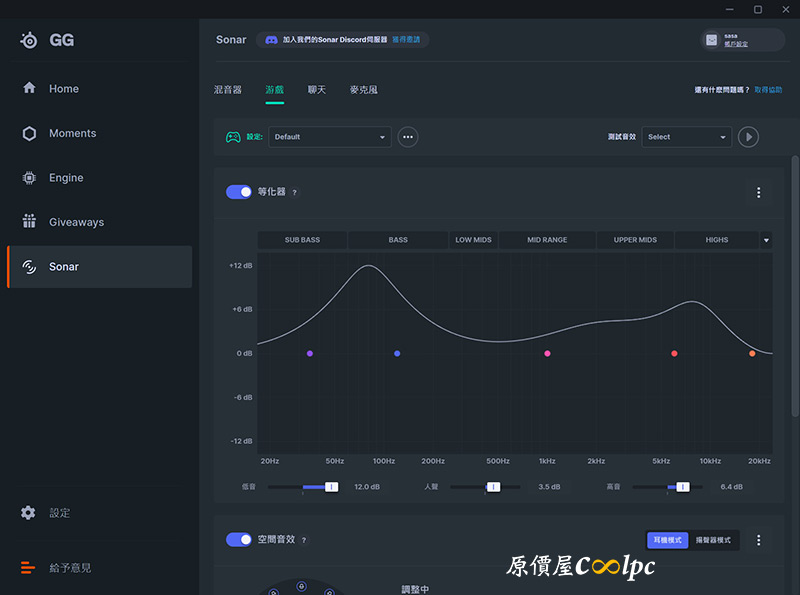Open help tooltip for 等化器
The height and width of the screenshot is (595, 800).
click(x=294, y=192)
